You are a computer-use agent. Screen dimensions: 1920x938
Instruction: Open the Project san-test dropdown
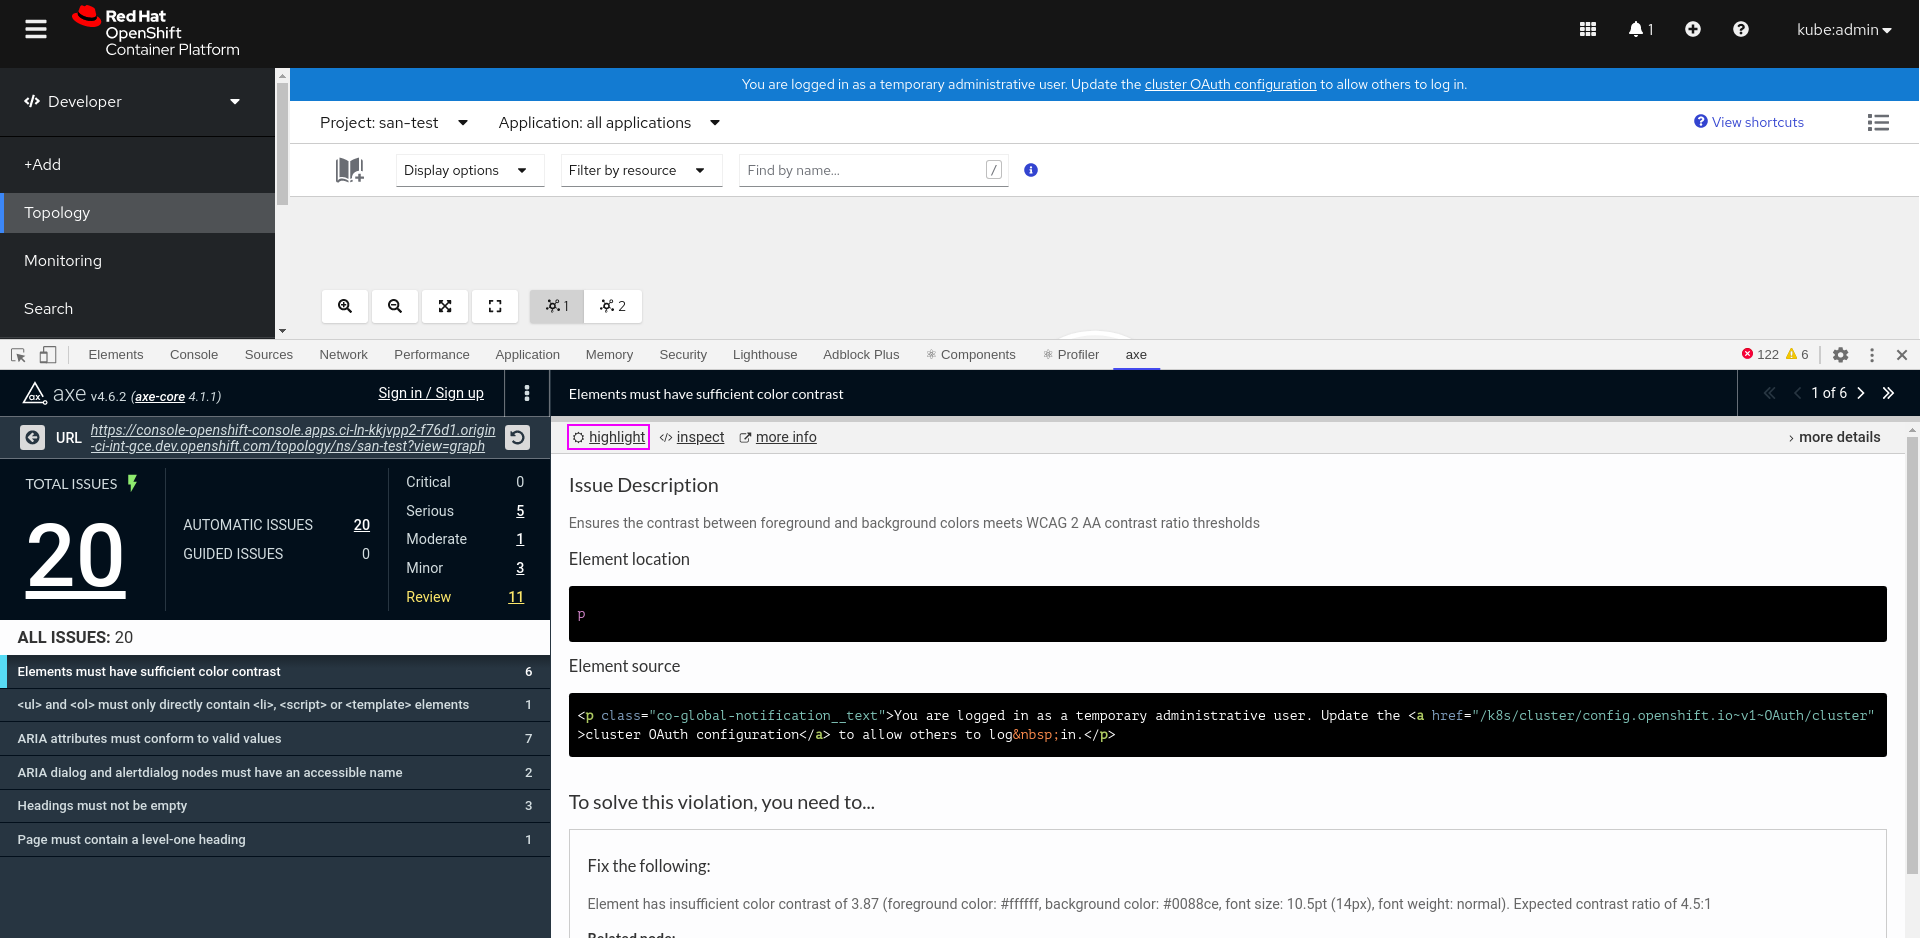(x=394, y=122)
